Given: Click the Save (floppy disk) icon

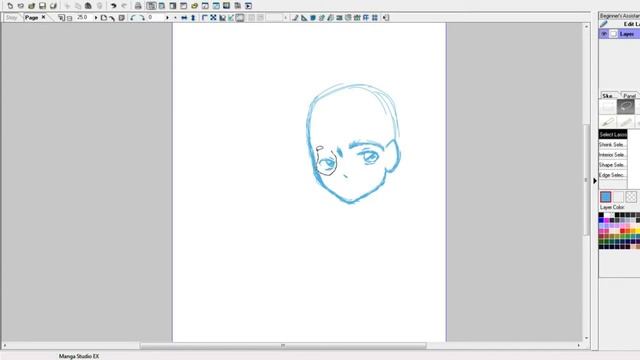Looking at the screenshot, I should [42, 6].
